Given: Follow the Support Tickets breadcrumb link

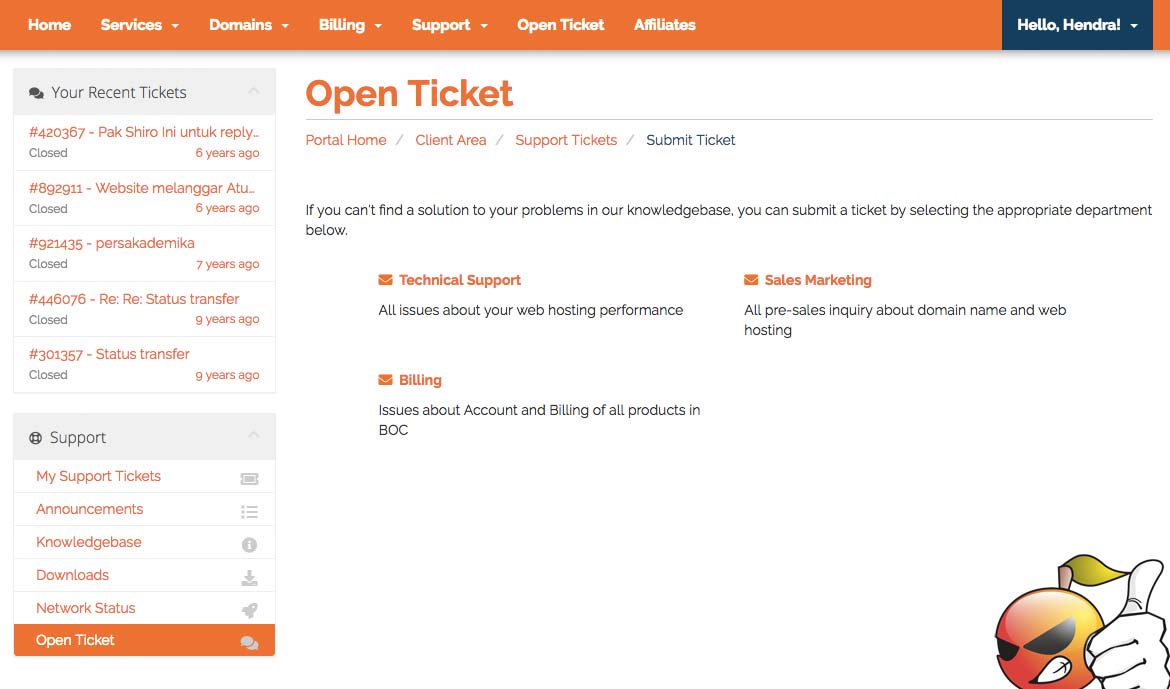Looking at the screenshot, I should pyautogui.click(x=566, y=140).
